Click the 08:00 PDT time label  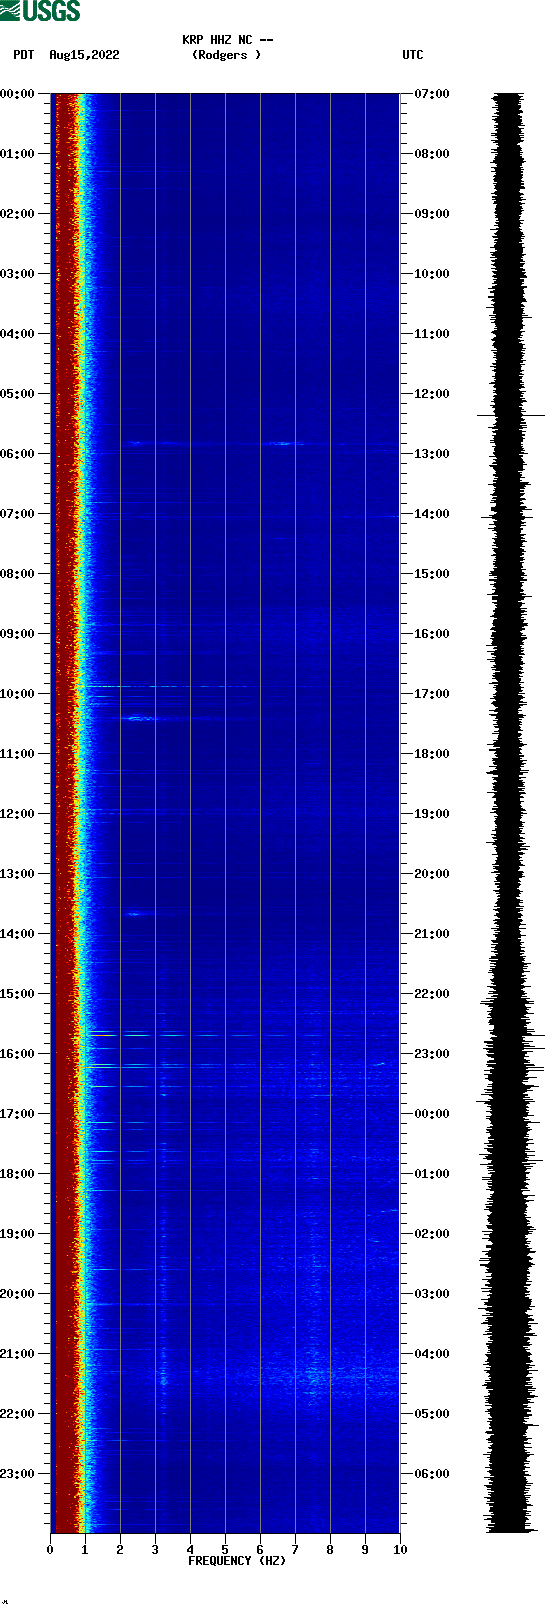[x=18, y=574]
